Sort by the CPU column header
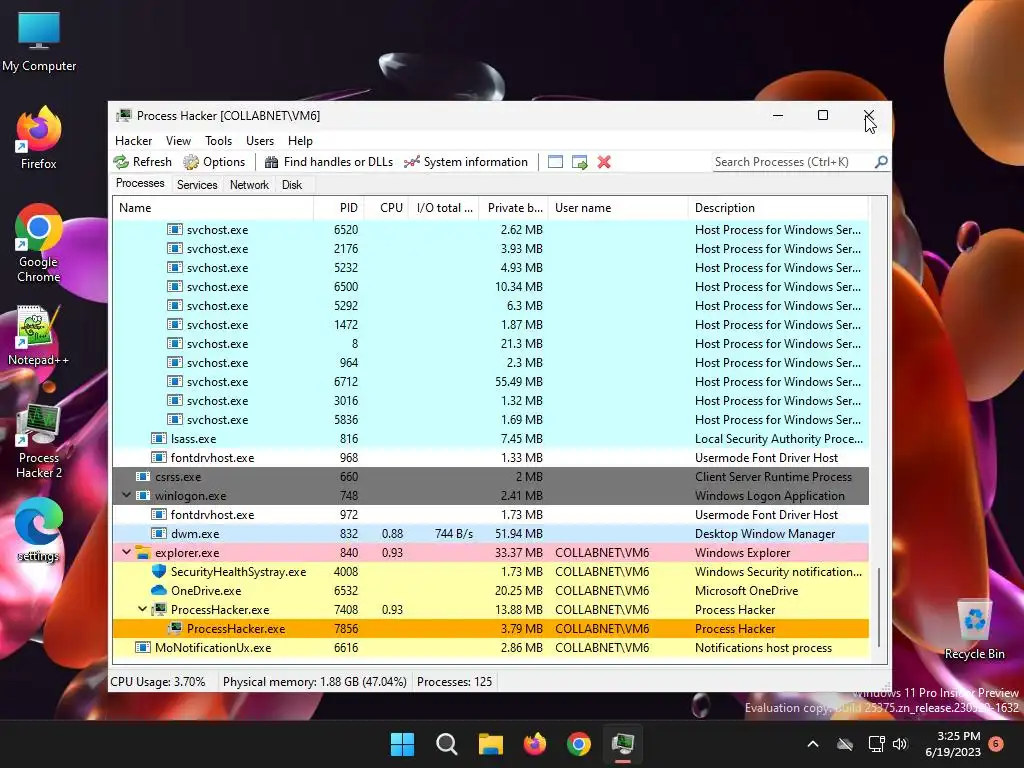This screenshot has height=768, width=1024. 387,208
